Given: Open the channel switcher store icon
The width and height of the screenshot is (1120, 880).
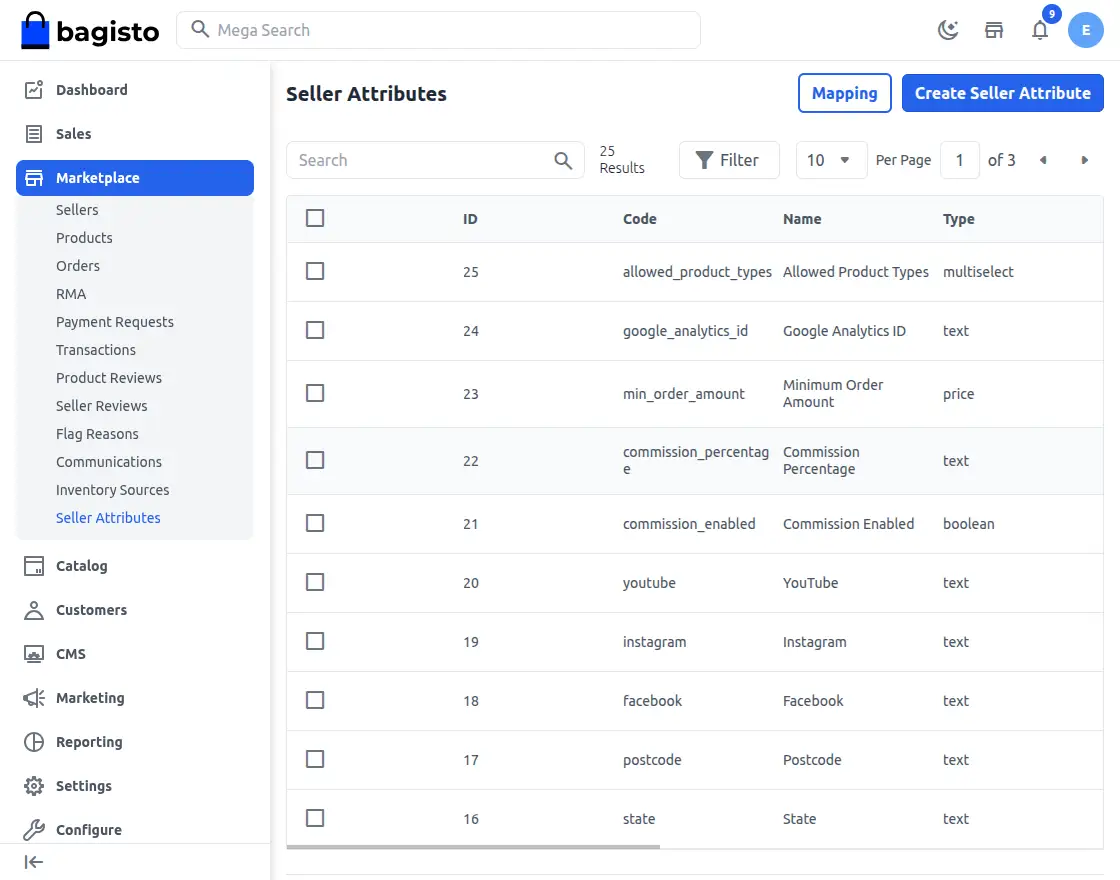Looking at the screenshot, I should (994, 30).
